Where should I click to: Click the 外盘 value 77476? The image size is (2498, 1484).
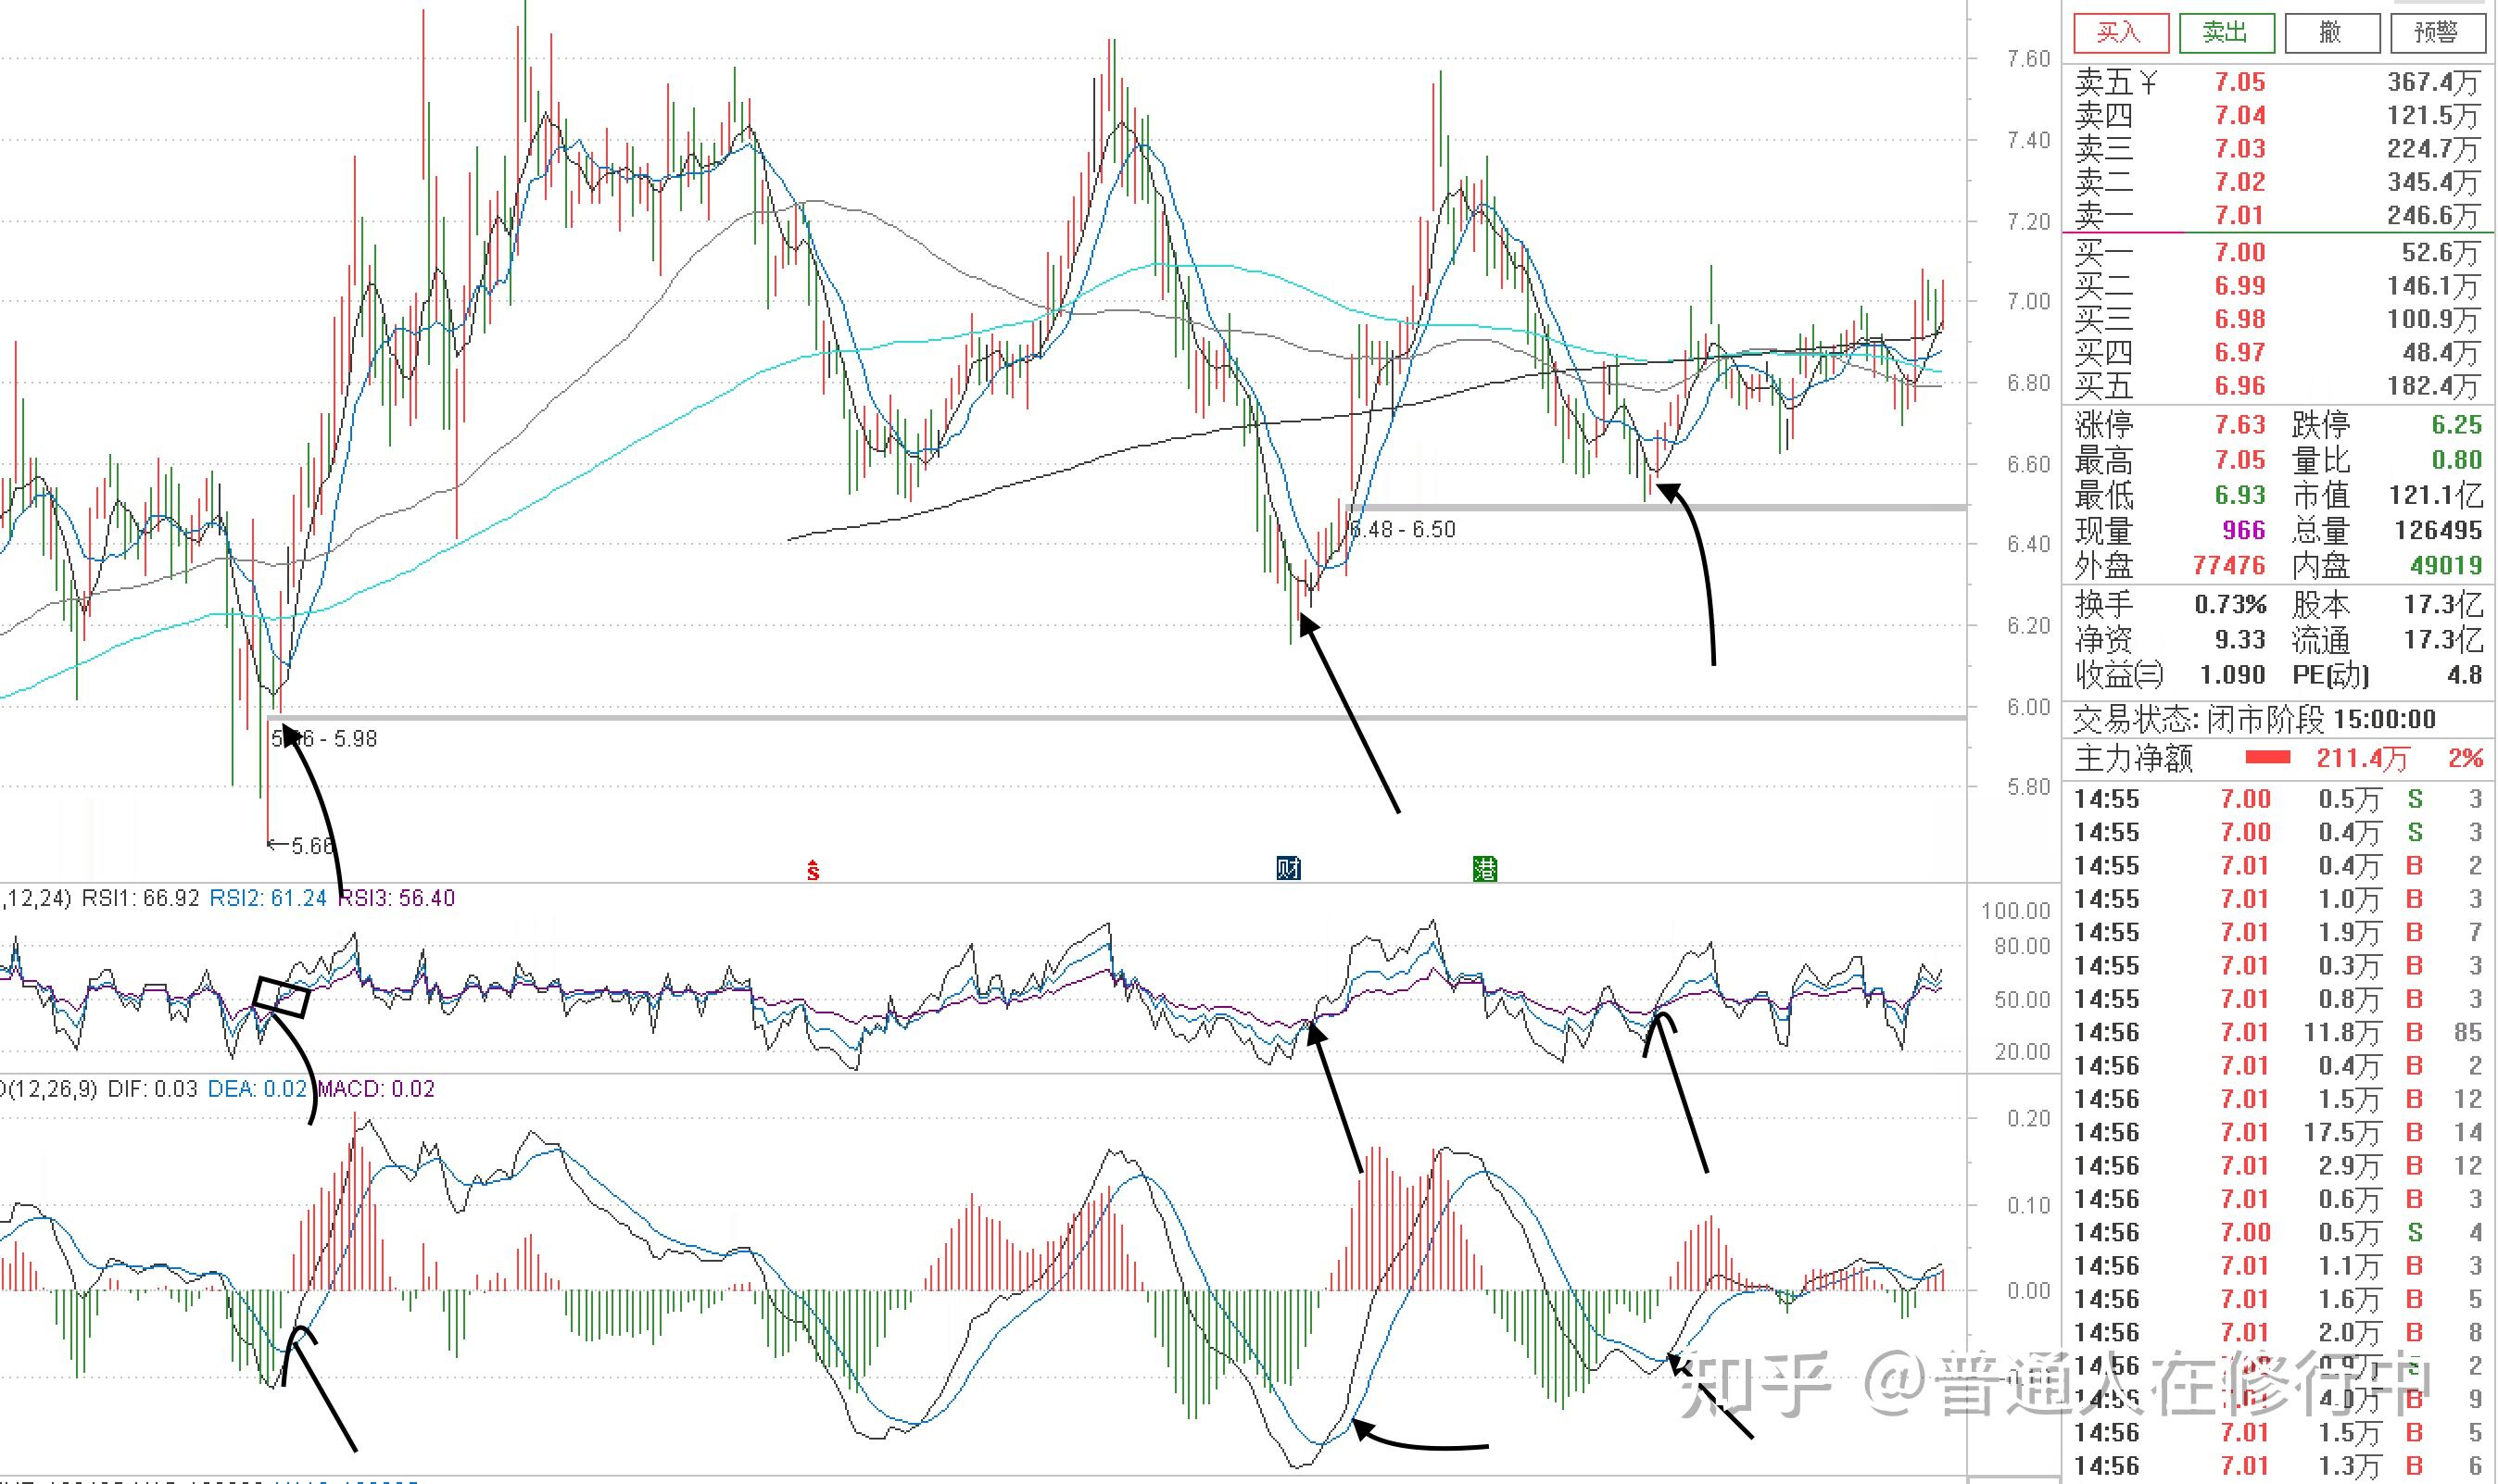pyautogui.click(x=2229, y=565)
